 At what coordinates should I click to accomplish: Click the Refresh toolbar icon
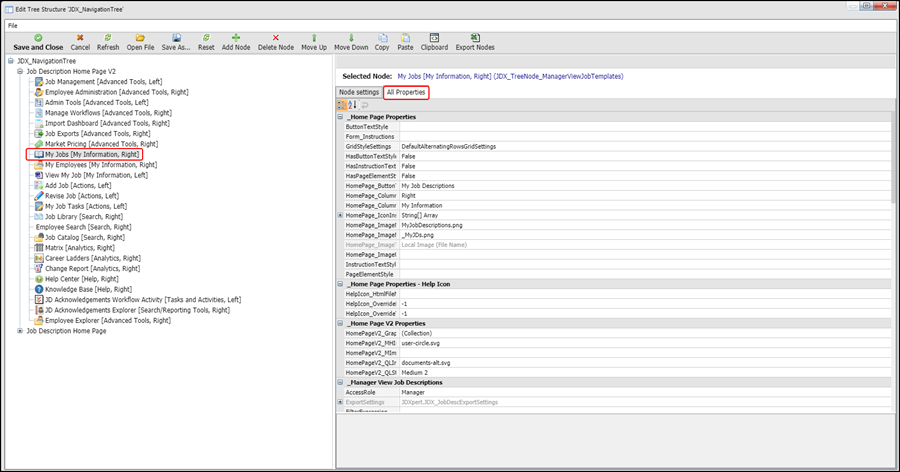click(x=108, y=37)
